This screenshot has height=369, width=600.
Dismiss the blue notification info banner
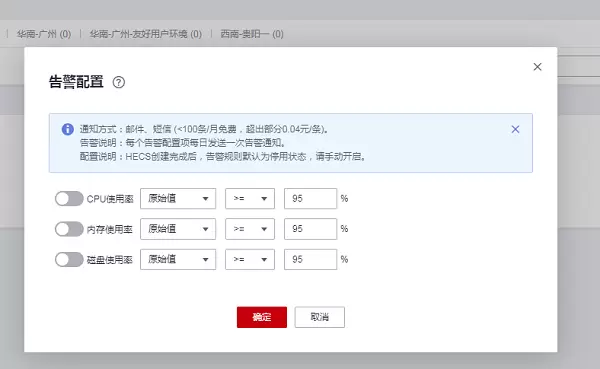[x=515, y=129]
